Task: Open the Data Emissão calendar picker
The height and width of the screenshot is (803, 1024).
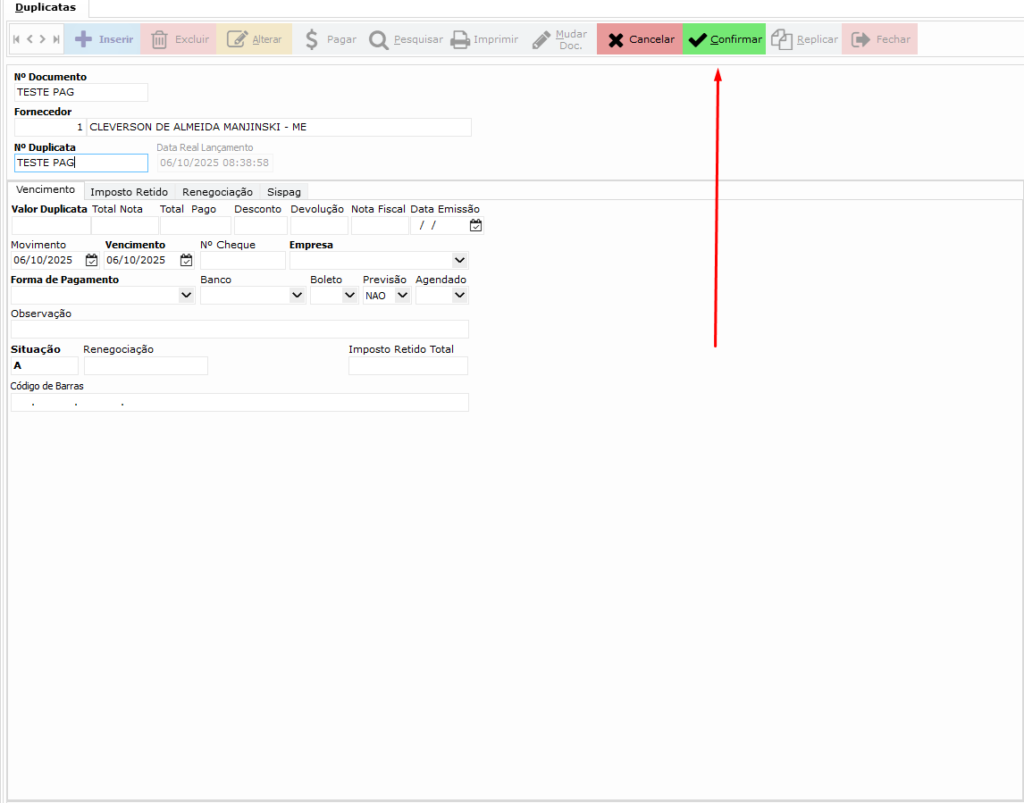Action: pyautogui.click(x=476, y=226)
